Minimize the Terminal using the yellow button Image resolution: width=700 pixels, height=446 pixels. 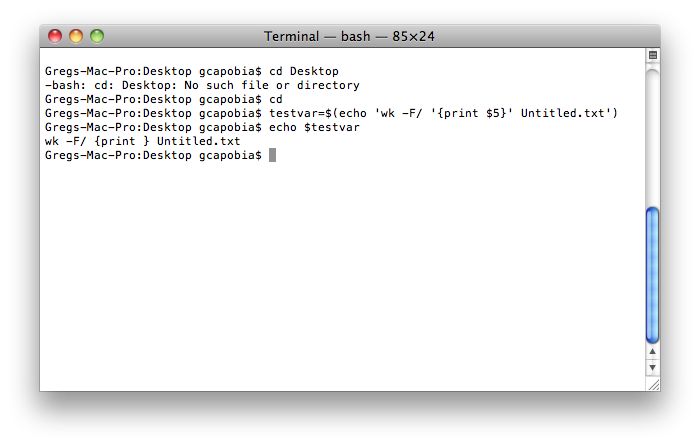coord(76,36)
